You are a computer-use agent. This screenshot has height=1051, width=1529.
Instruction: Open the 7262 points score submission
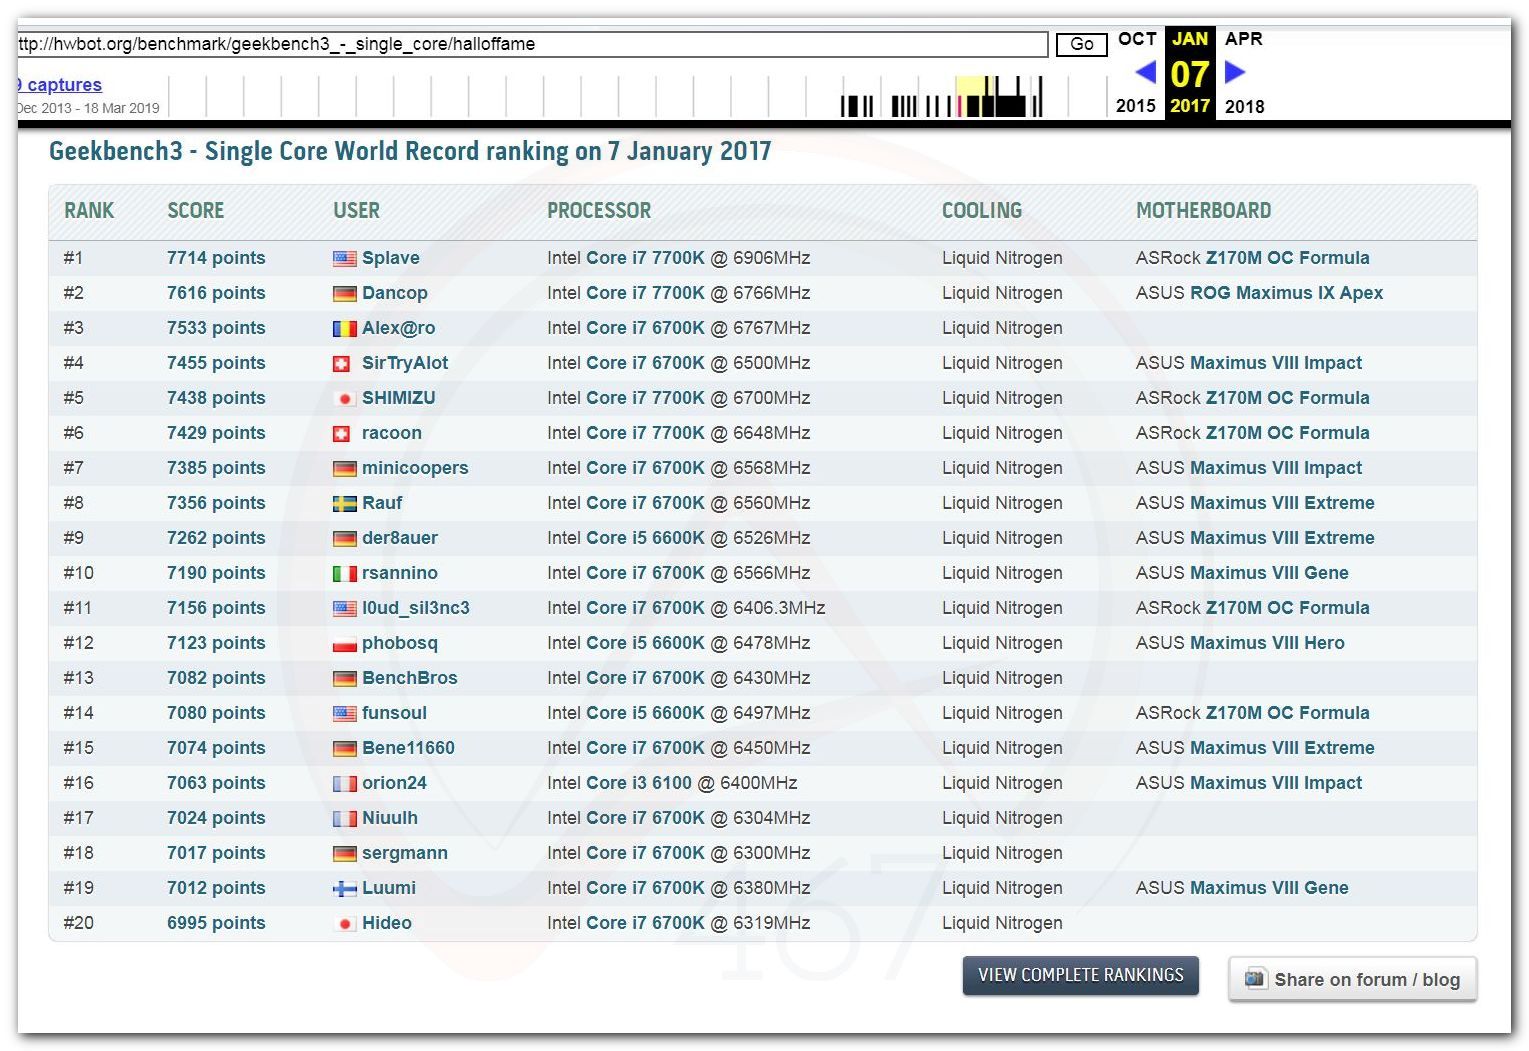[x=216, y=538]
